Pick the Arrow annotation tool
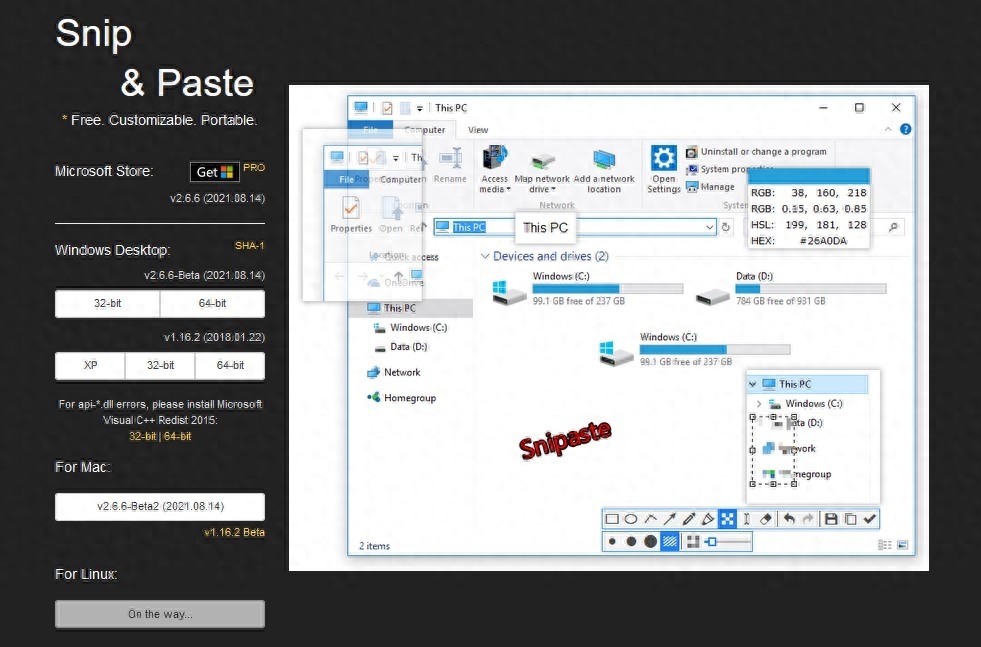This screenshot has height=647, width=981. coord(670,519)
